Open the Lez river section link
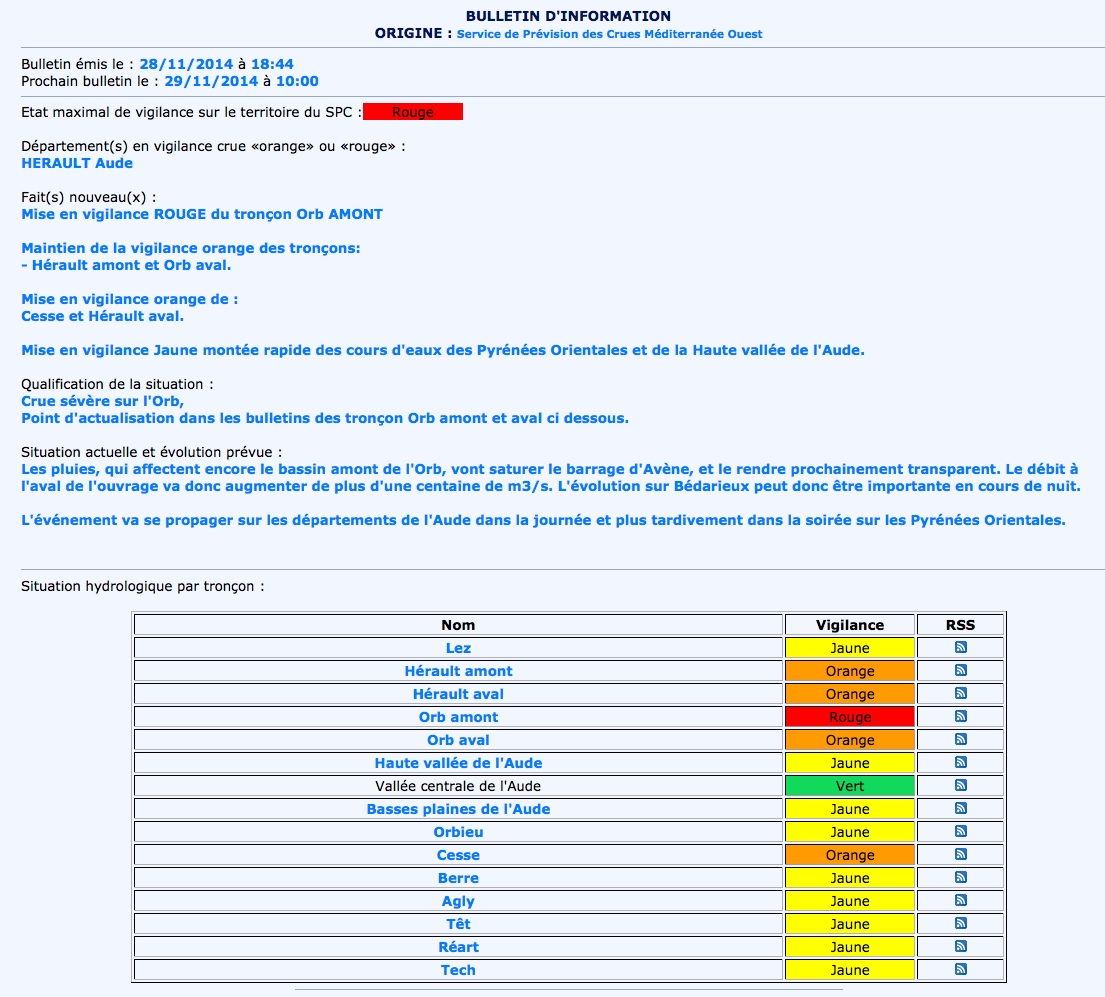 tap(458, 648)
